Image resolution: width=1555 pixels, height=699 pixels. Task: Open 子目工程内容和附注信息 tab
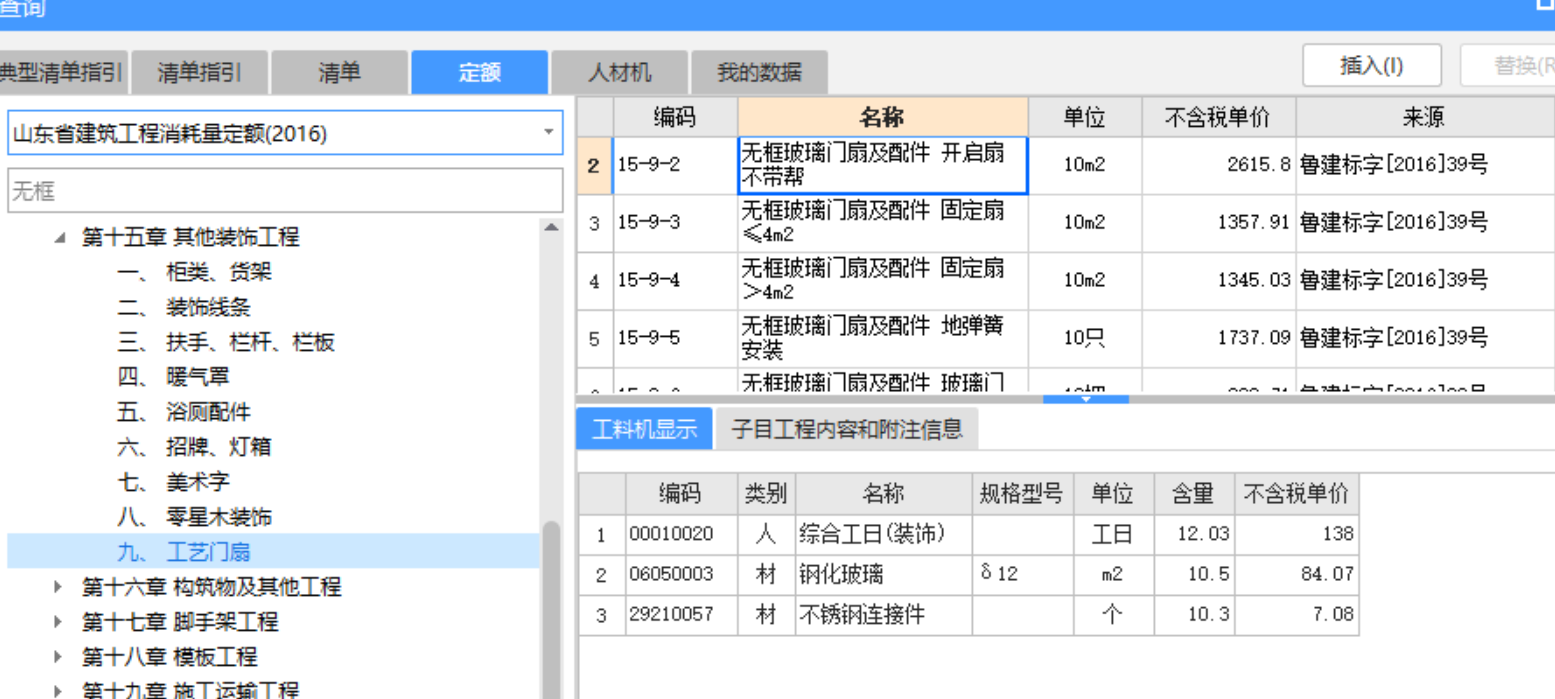pyautogui.click(x=846, y=430)
